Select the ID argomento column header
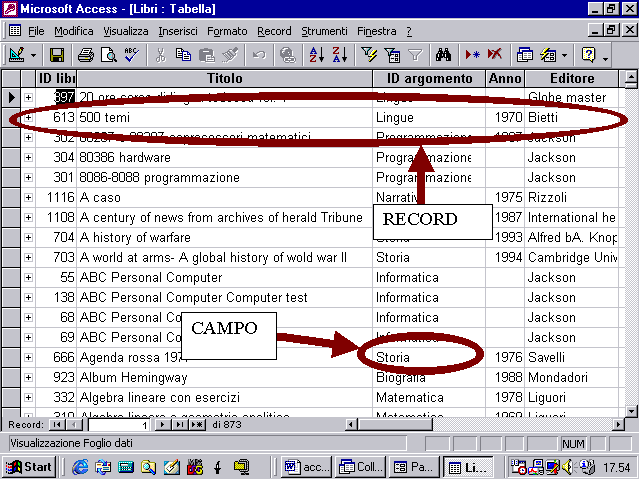Viewport: 639px width, 479px height. (x=429, y=78)
